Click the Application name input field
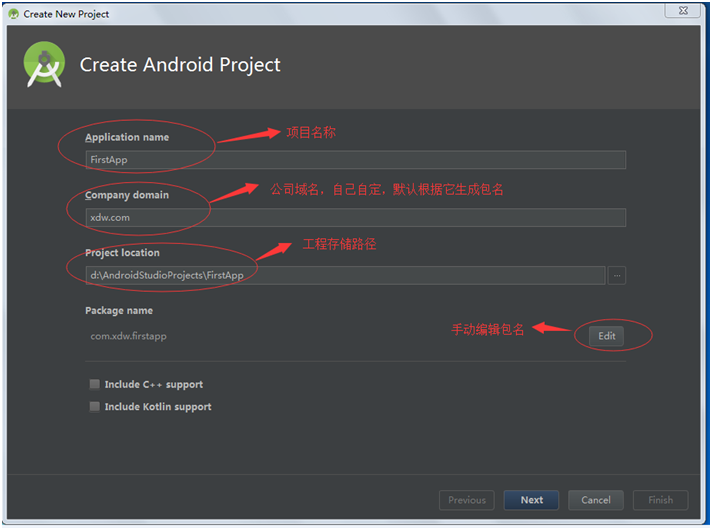The width and height of the screenshot is (712, 530). (x=356, y=160)
